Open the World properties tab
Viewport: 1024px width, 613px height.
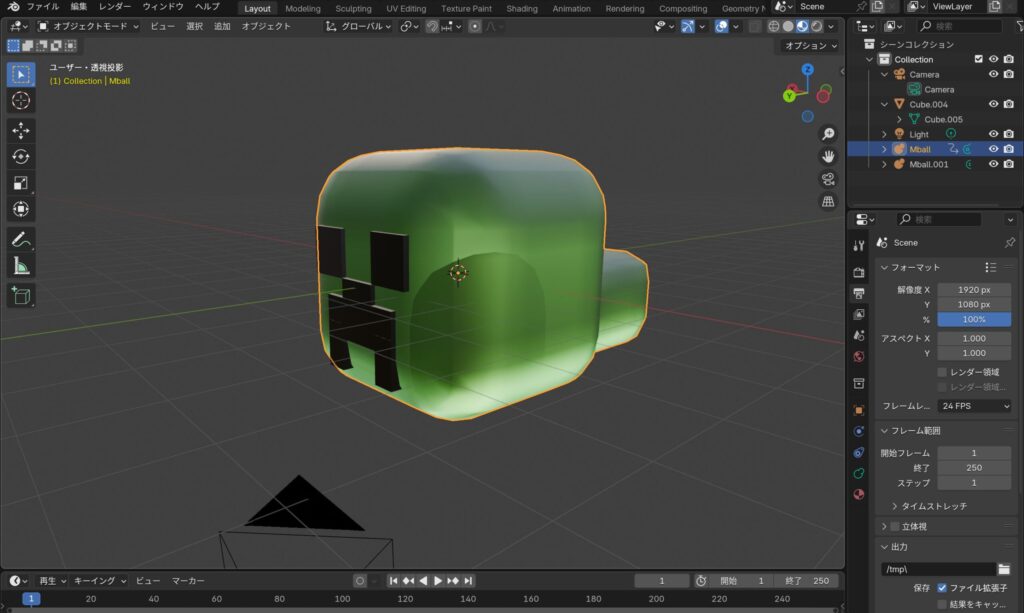[859, 356]
